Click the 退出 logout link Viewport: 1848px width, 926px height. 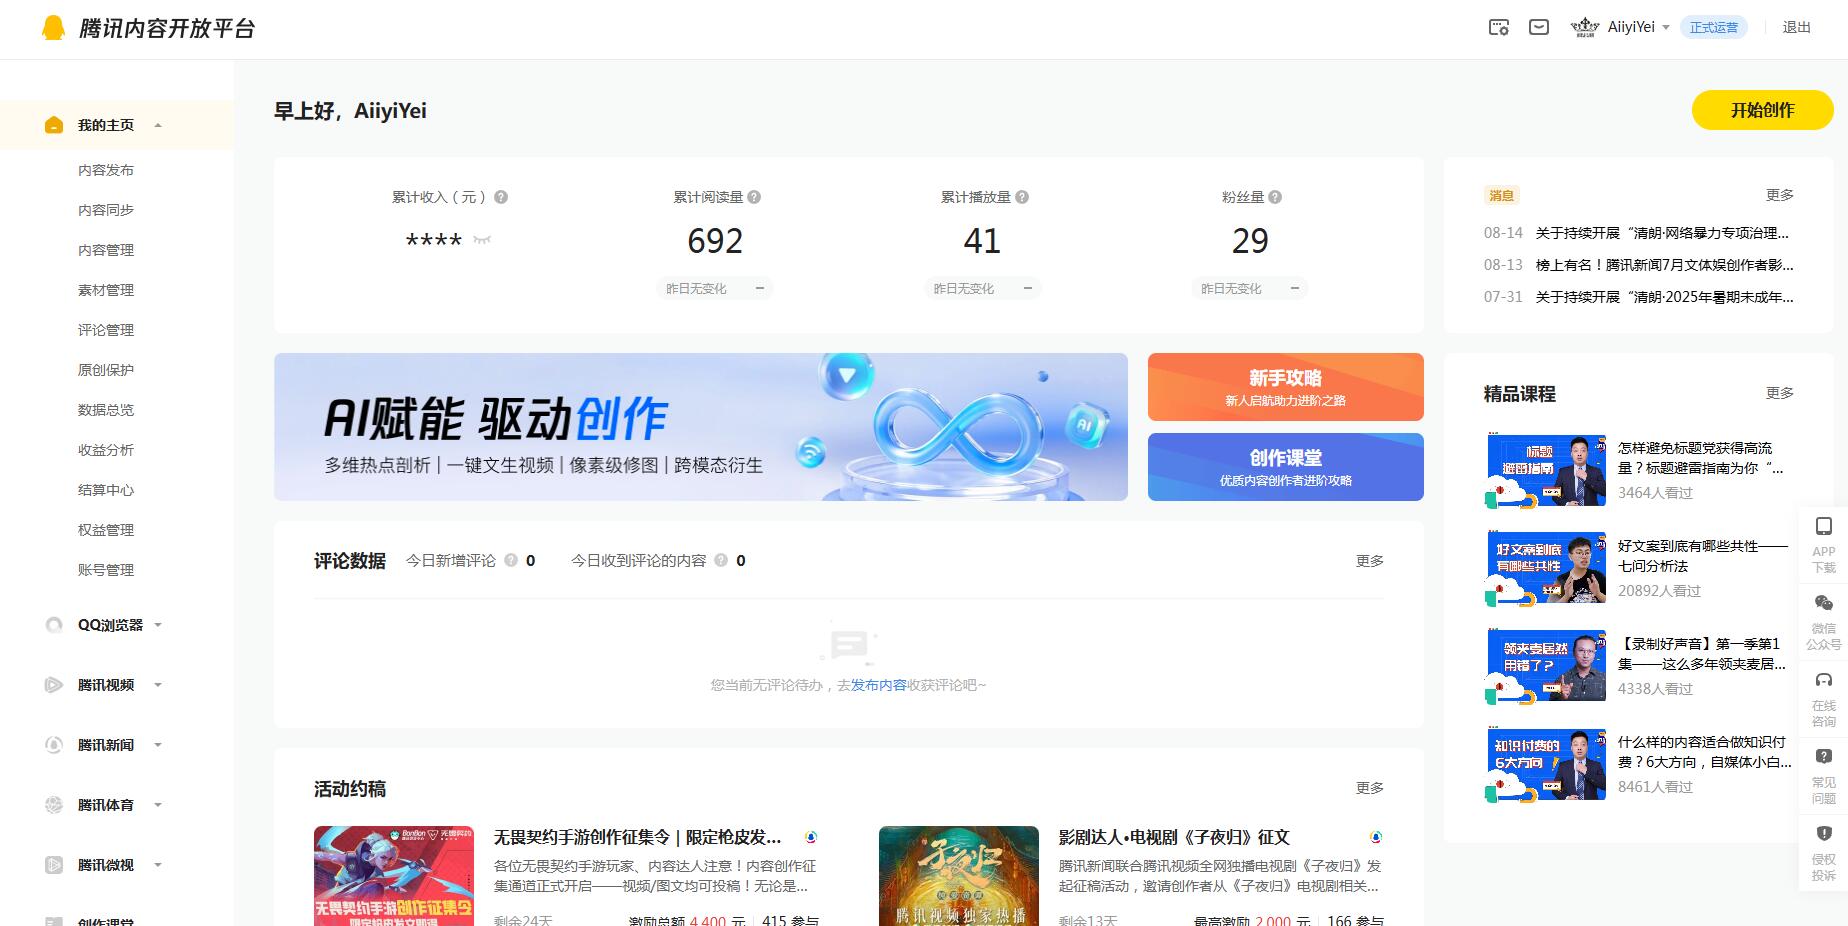coord(1796,27)
